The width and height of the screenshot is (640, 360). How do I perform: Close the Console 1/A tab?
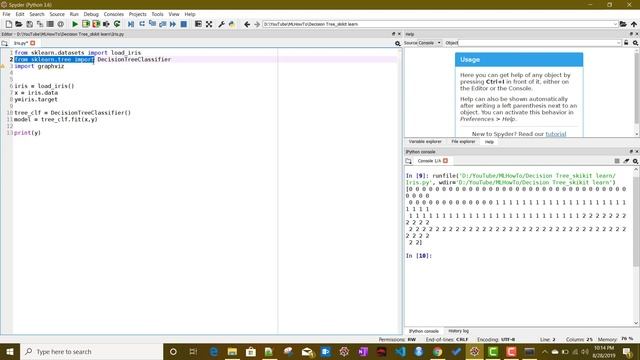[x=445, y=161]
